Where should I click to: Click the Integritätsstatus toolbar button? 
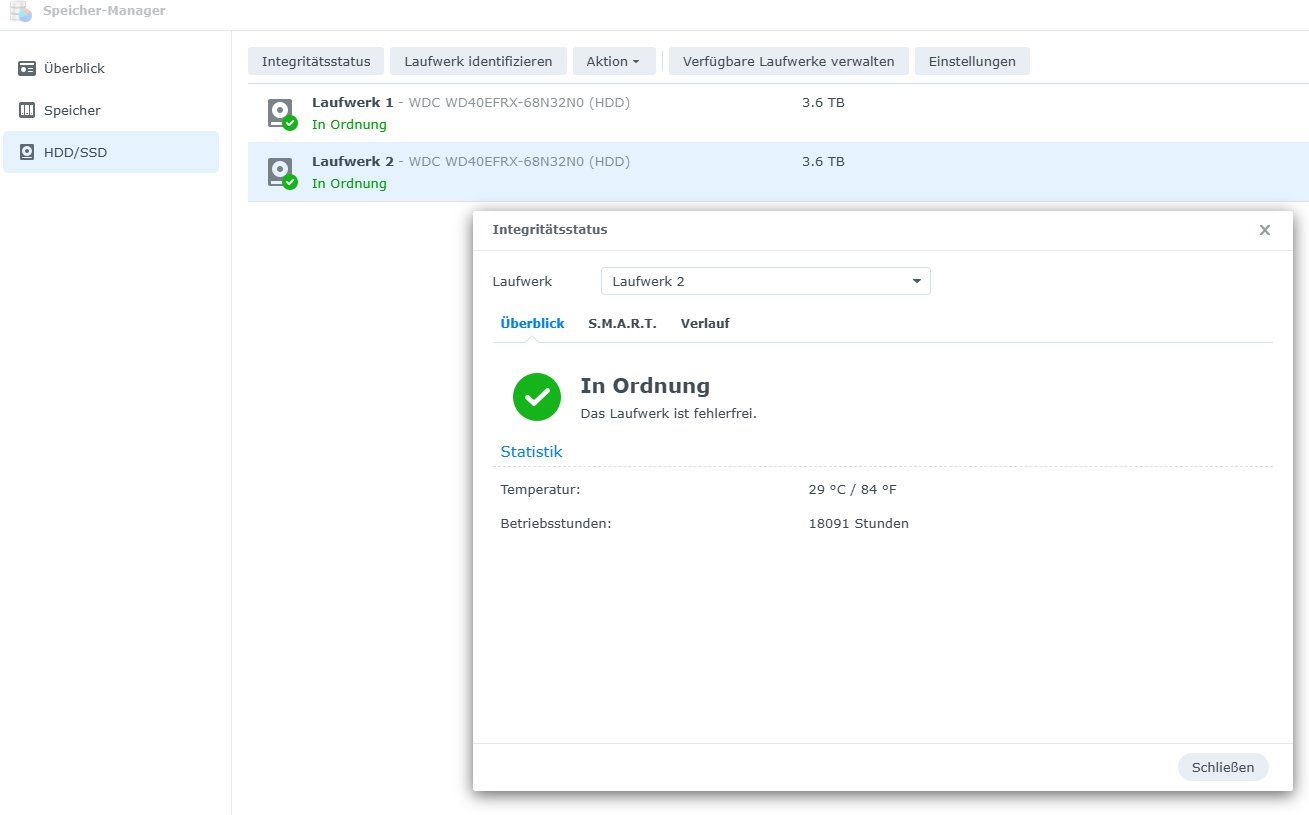316,61
